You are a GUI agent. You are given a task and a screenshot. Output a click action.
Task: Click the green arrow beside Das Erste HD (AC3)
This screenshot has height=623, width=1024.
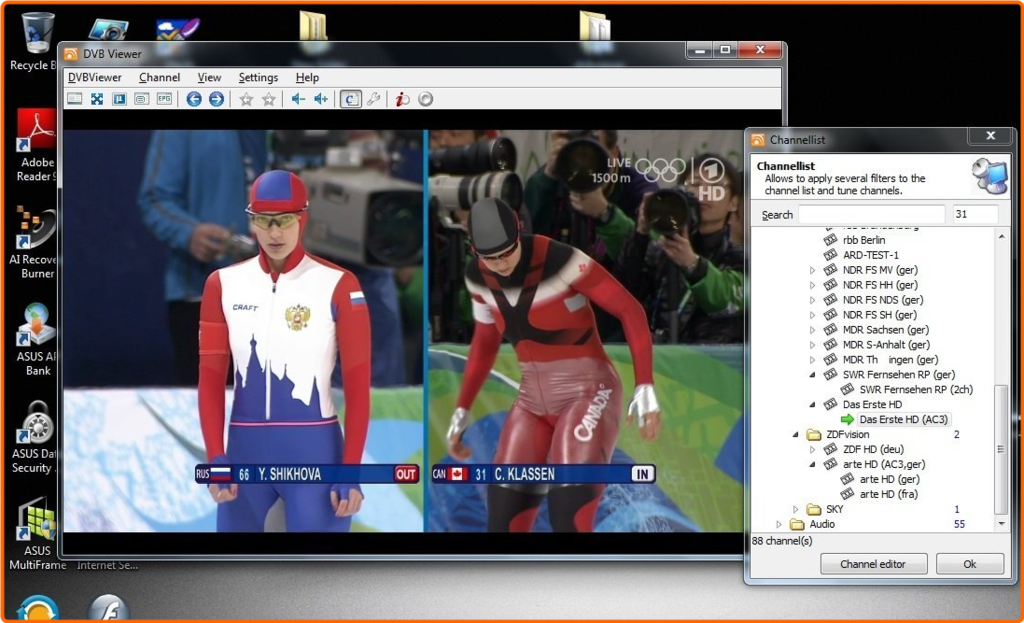pyautogui.click(x=847, y=419)
